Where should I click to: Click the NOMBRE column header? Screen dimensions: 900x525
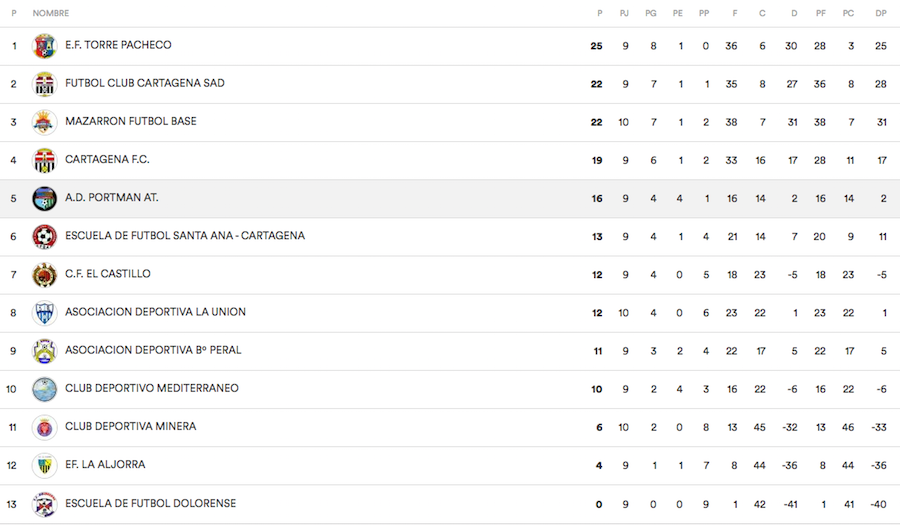pos(51,13)
